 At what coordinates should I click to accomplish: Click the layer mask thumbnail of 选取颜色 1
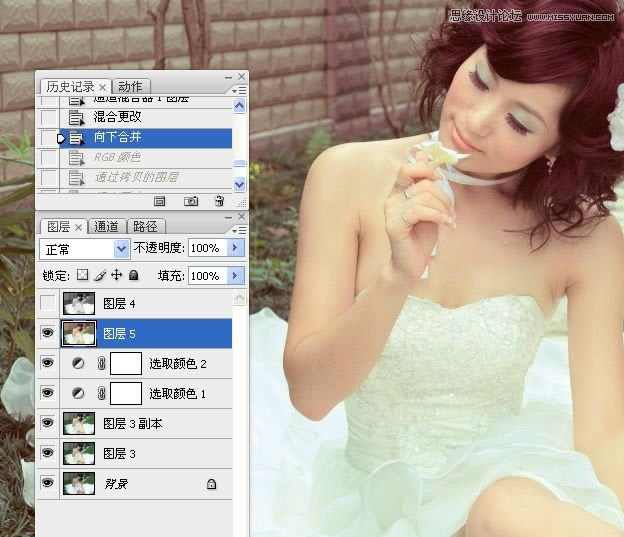125,394
